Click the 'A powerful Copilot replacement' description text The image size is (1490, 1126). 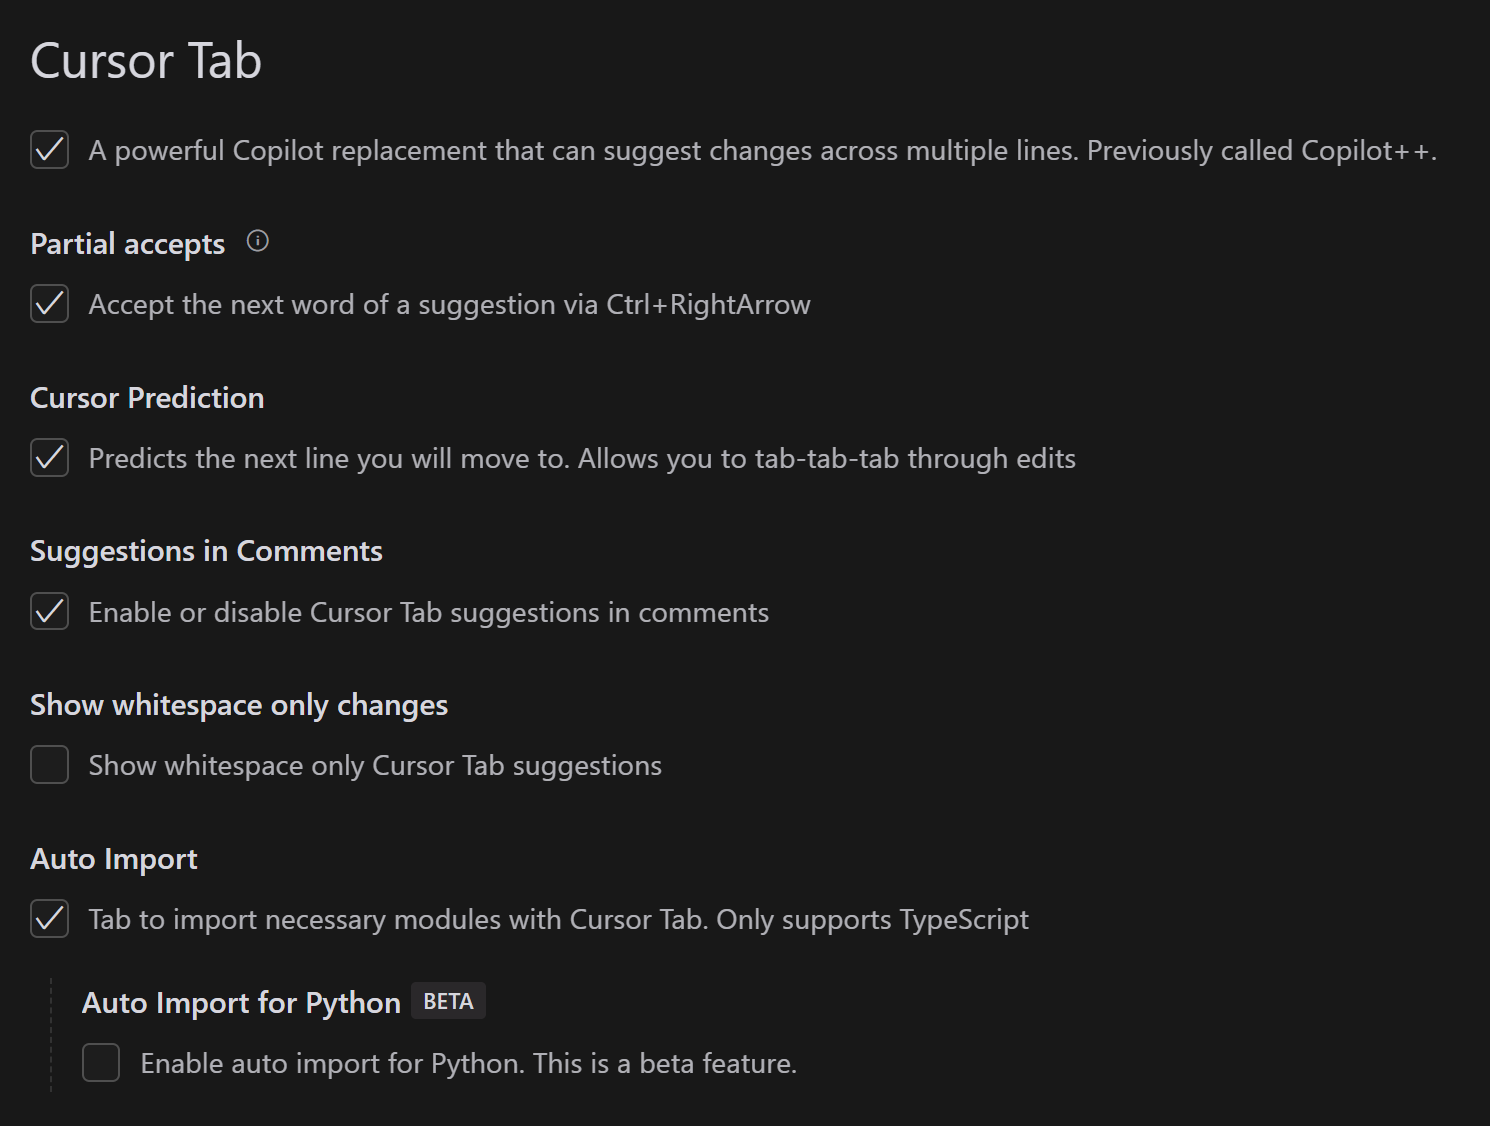click(x=762, y=151)
